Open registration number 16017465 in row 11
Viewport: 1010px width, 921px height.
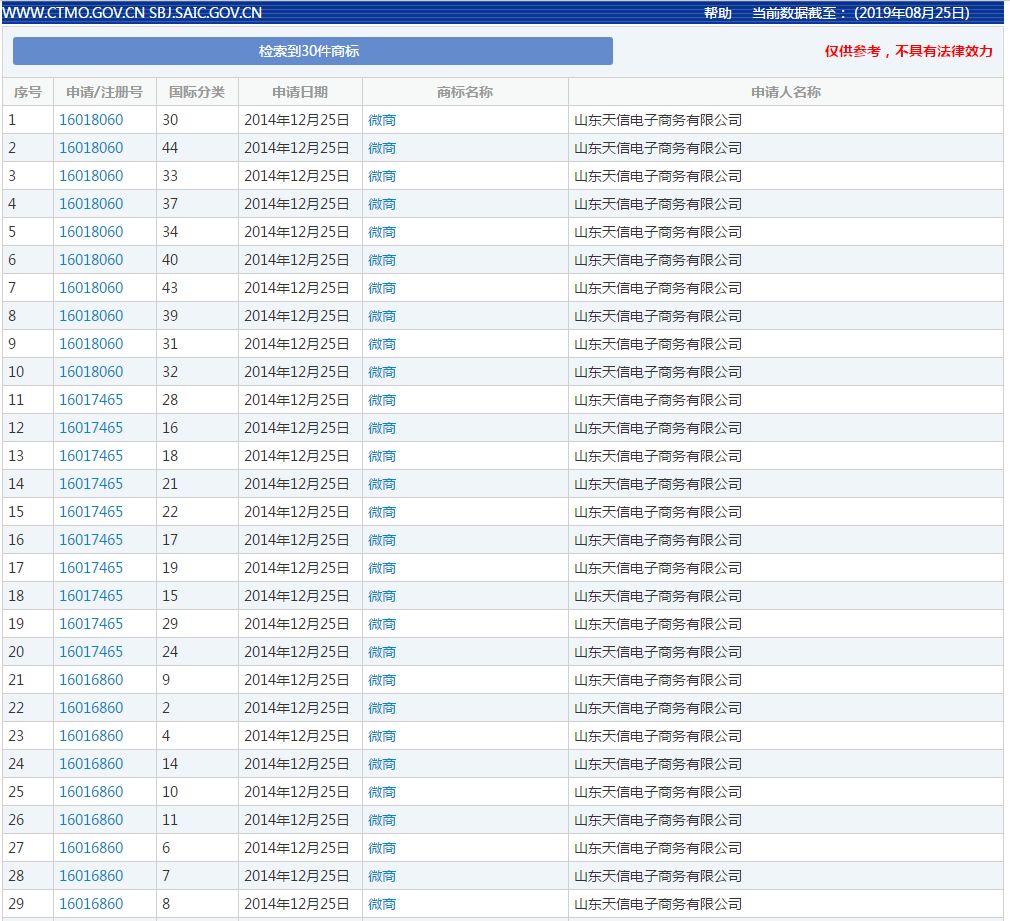click(91, 400)
